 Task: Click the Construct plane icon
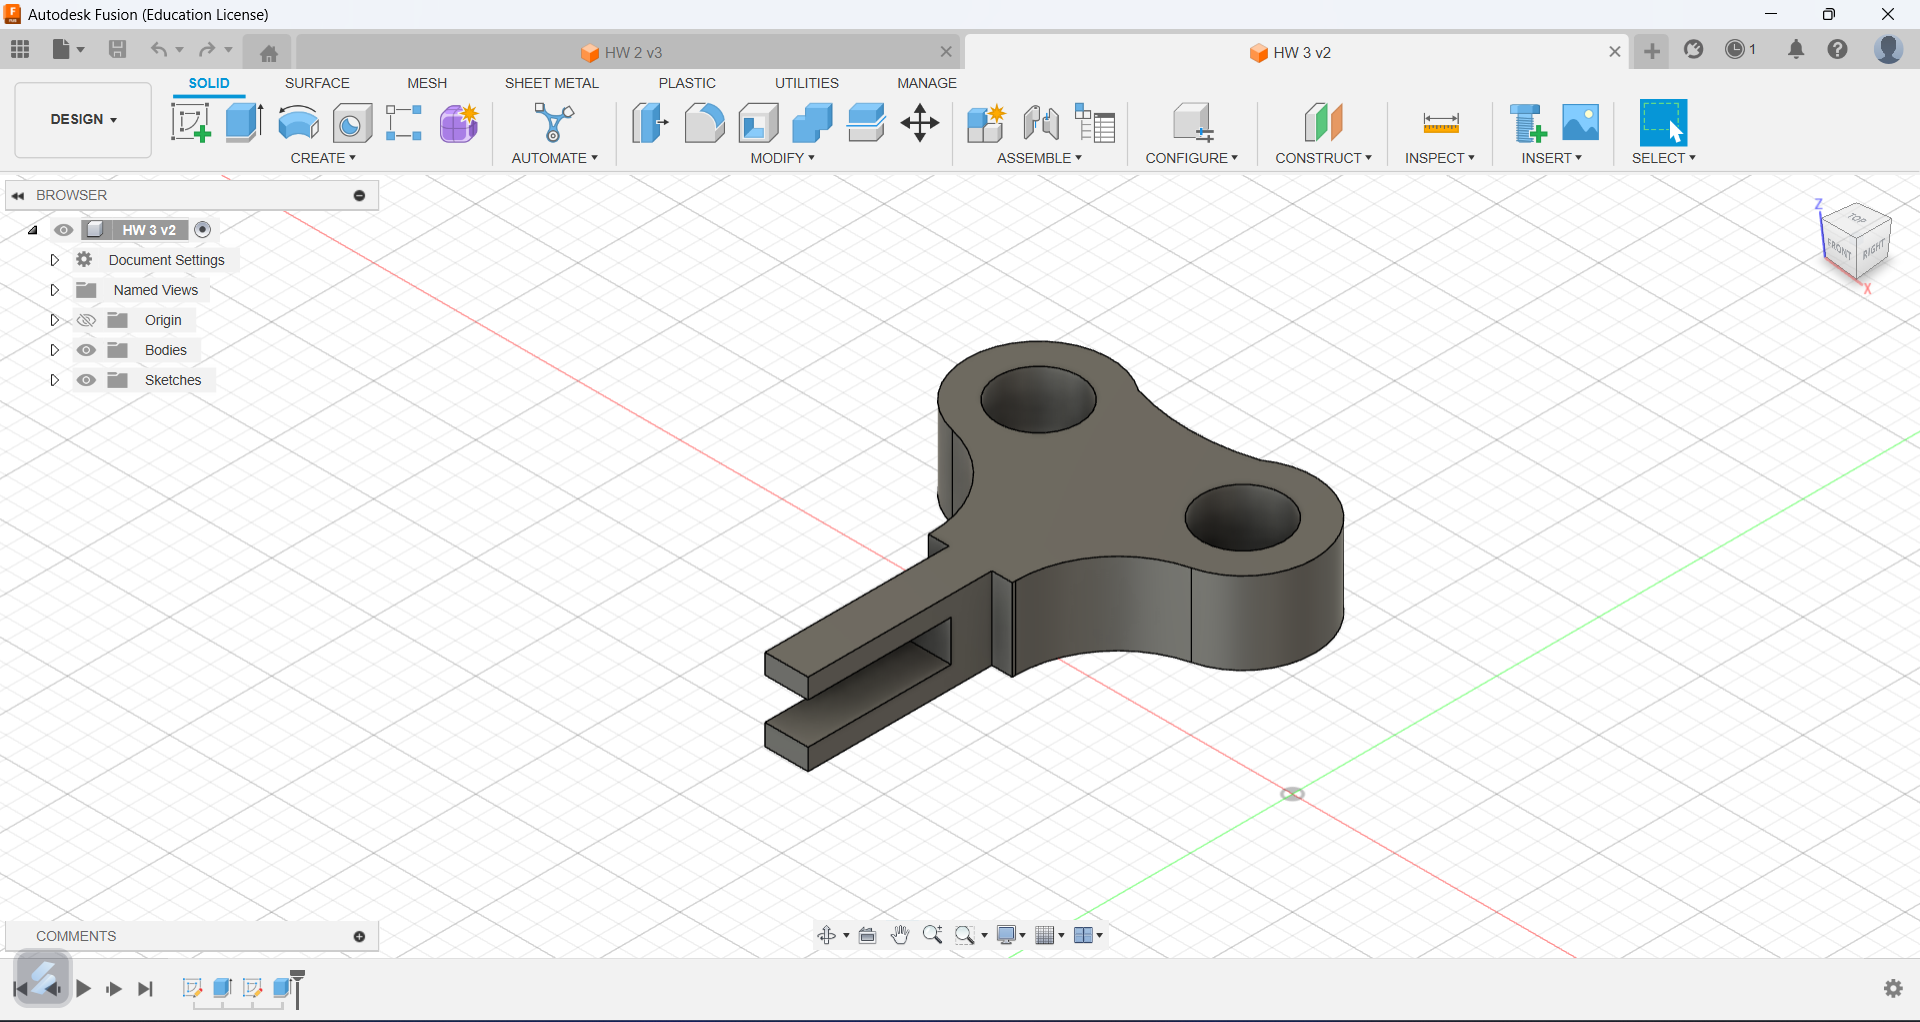pos(1323,123)
